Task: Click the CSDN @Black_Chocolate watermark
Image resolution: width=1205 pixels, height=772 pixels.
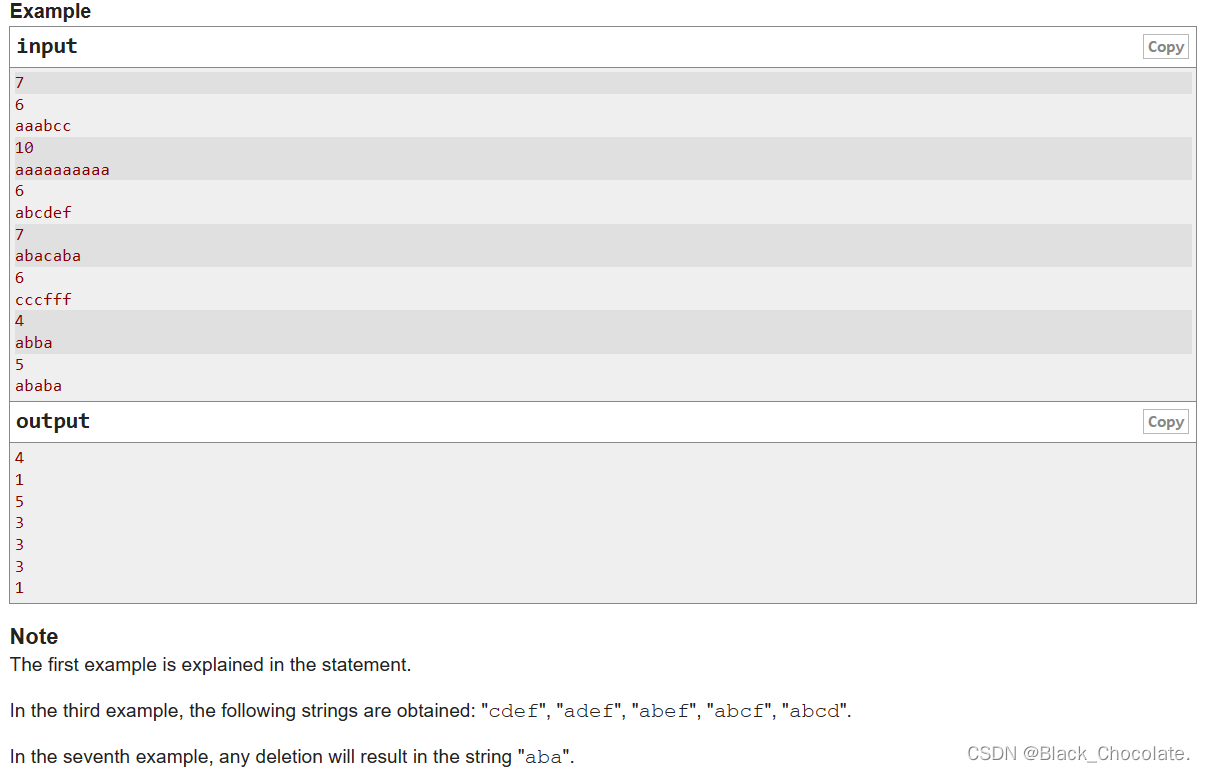Action: click(1079, 753)
